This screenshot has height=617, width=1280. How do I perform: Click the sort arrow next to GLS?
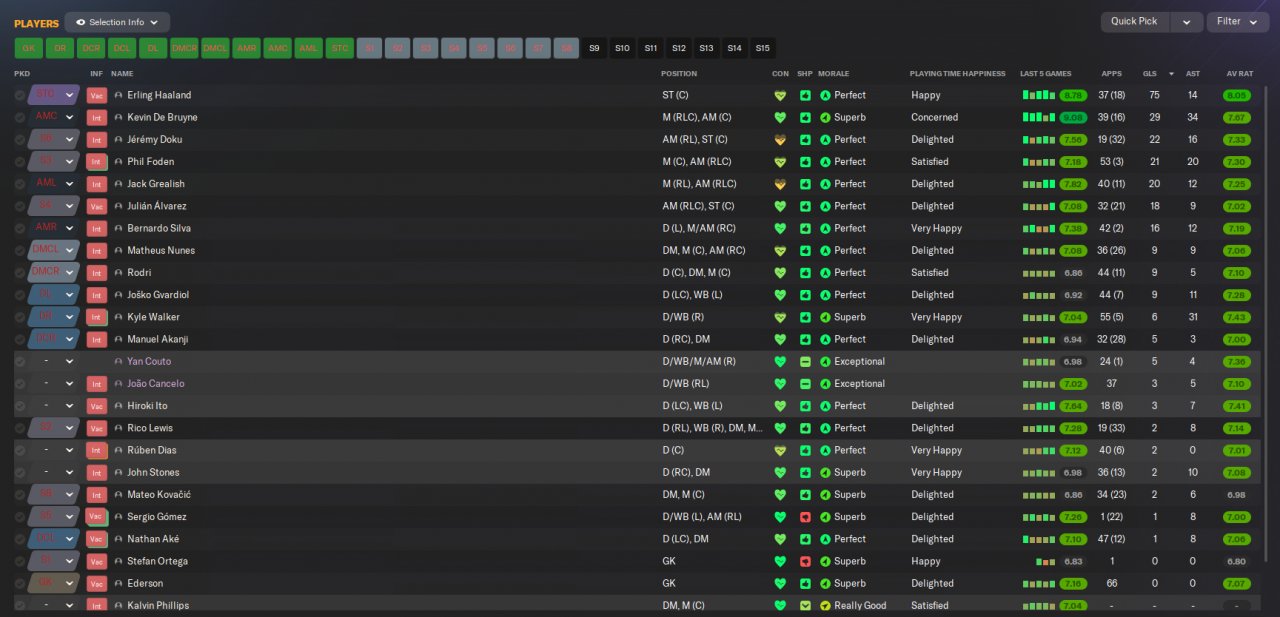(x=1171, y=74)
